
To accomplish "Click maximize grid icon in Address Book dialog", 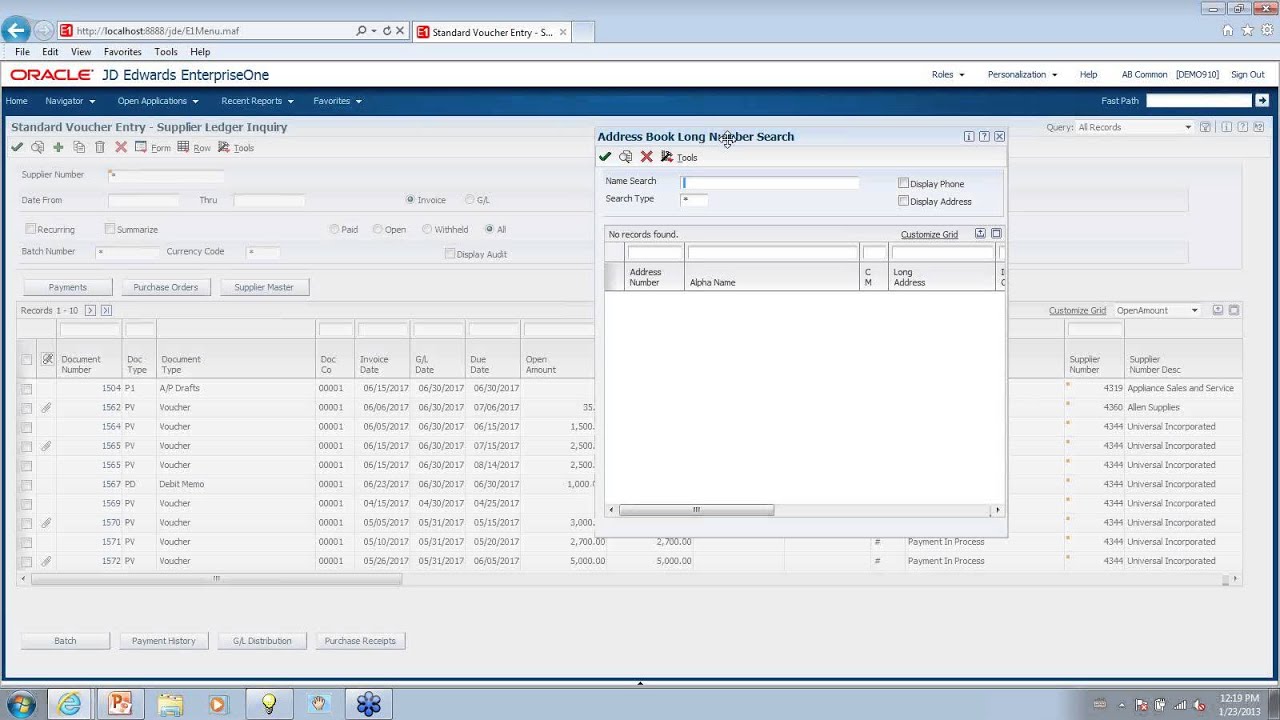I will [996, 234].
